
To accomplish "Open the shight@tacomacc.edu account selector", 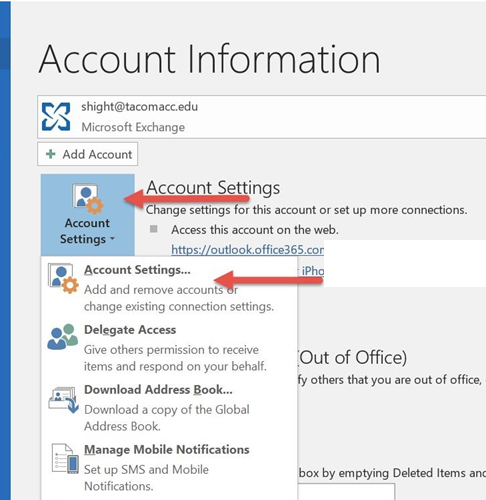I will tap(262, 117).
